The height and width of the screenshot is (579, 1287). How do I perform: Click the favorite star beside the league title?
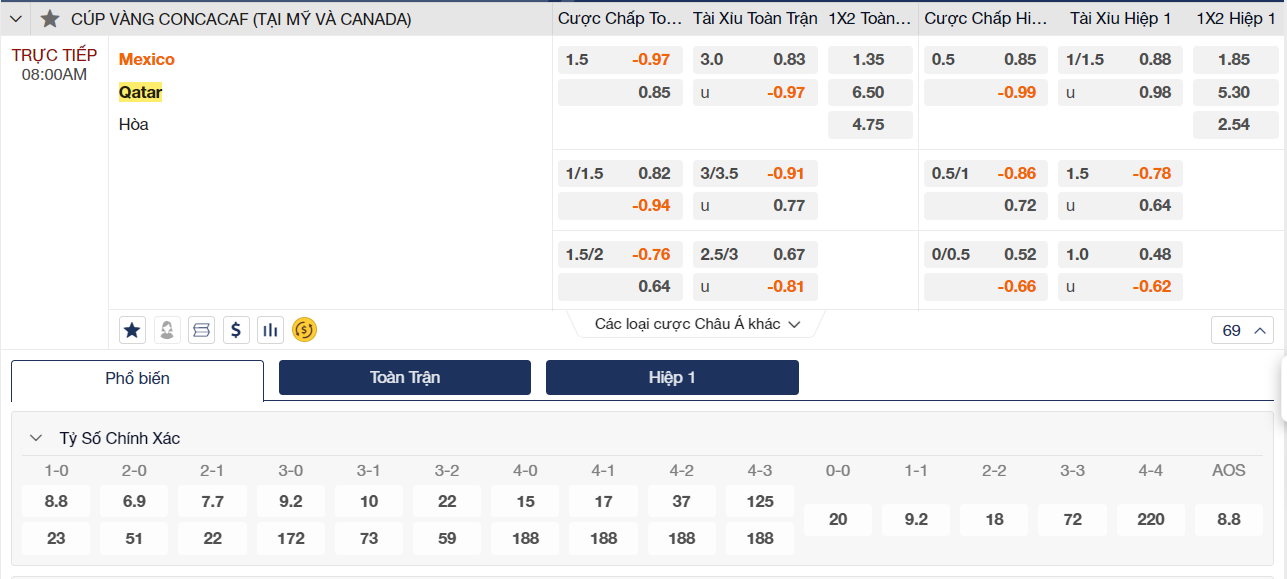(50, 19)
